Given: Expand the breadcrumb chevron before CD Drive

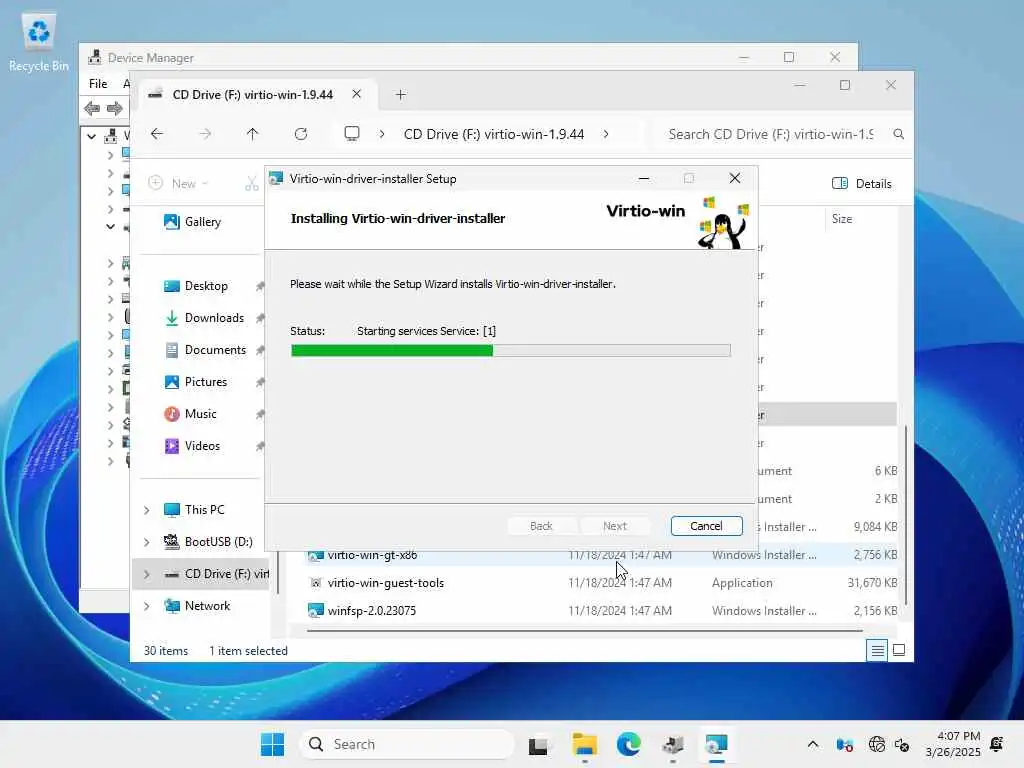Looking at the screenshot, I should [x=381, y=134].
